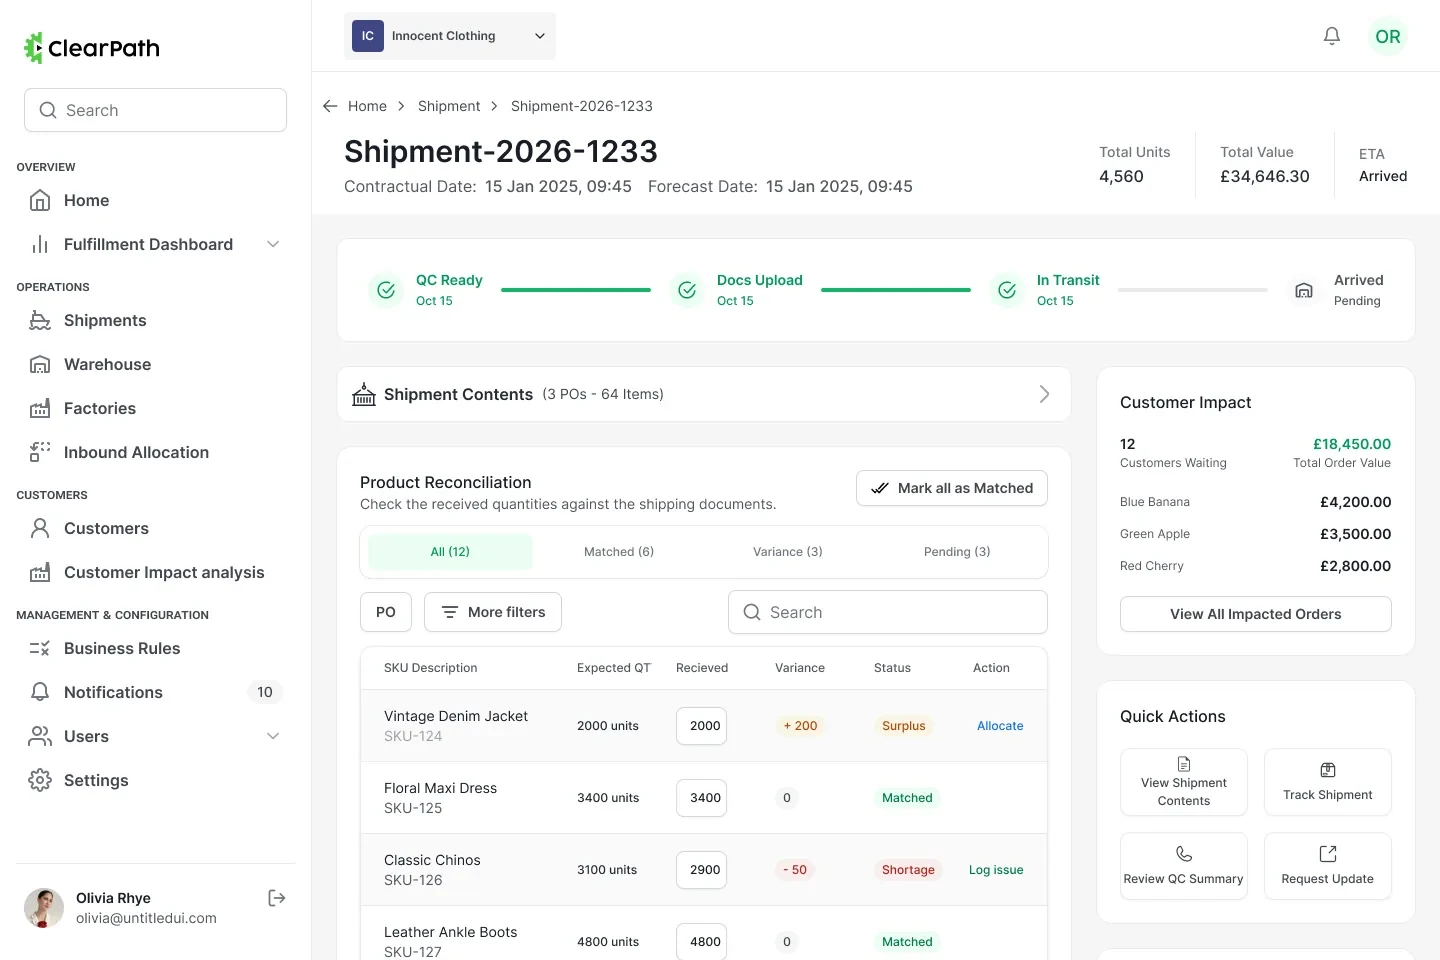Click the sidebar Search field
The width and height of the screenshot is (1440, 960).
[155, 110]
